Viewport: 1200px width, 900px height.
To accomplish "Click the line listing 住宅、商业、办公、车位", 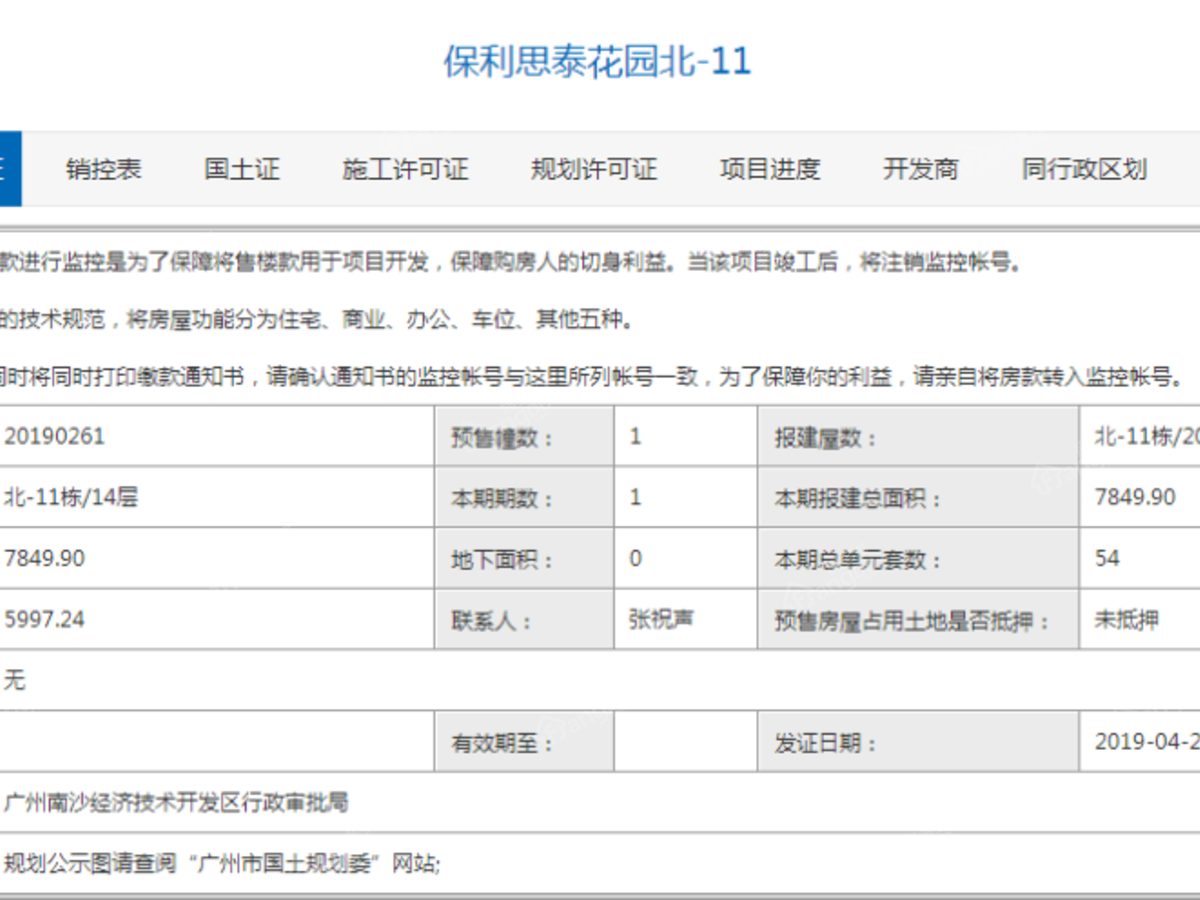I will click(x=317, y=320).
